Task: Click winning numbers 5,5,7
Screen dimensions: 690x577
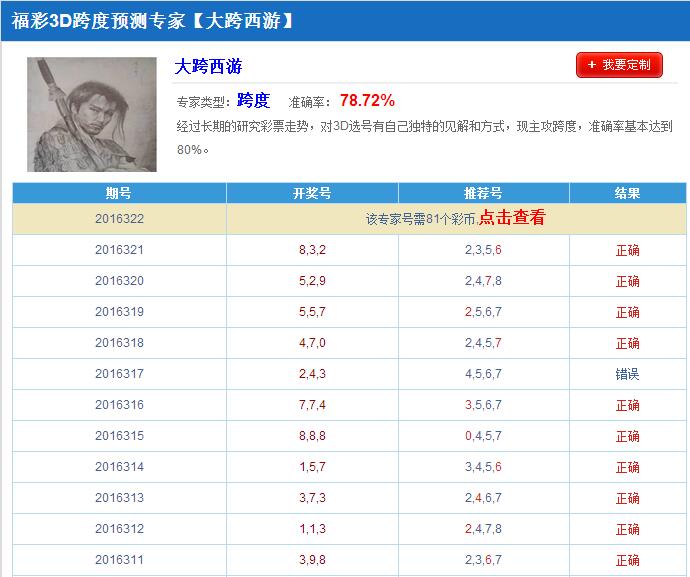Action: 312,312
